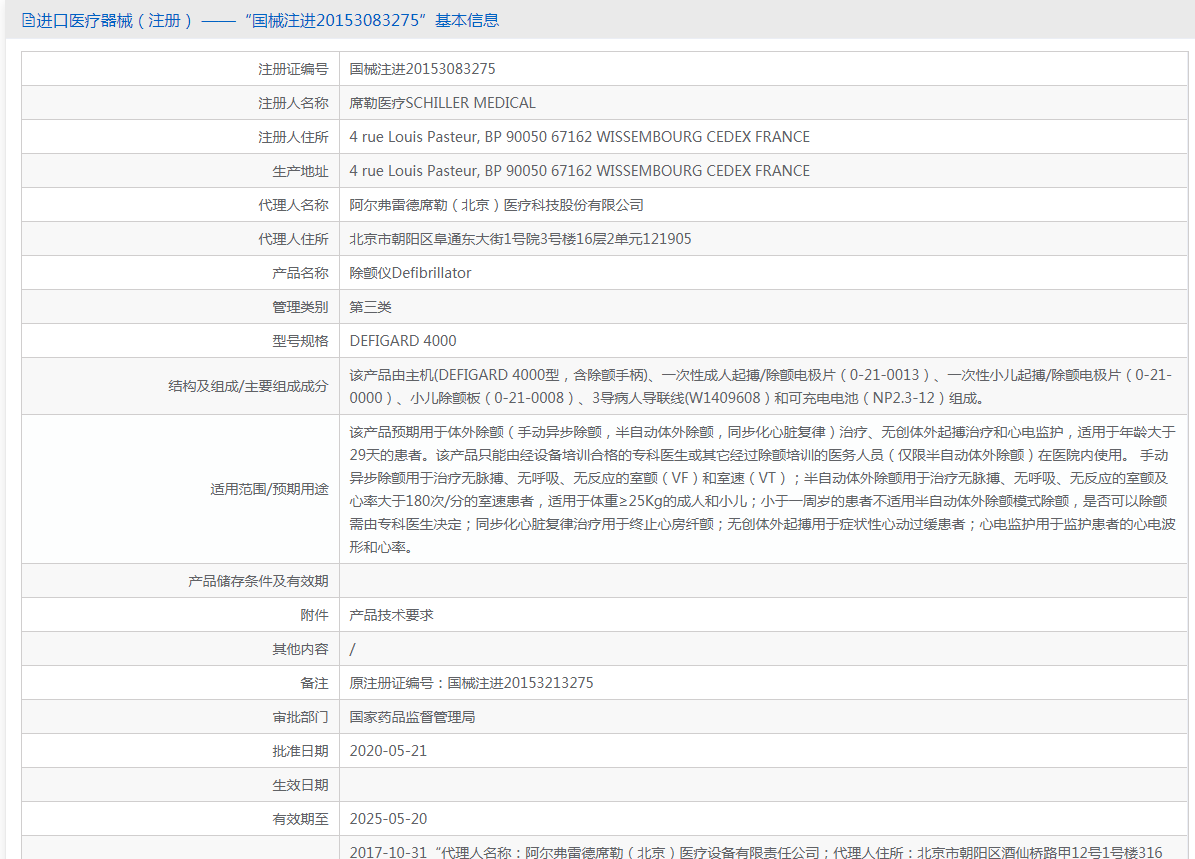Screen dimensions: 1195x859
Task: Click the approval department 国家药品监督管理局
Action: point(412,717)
